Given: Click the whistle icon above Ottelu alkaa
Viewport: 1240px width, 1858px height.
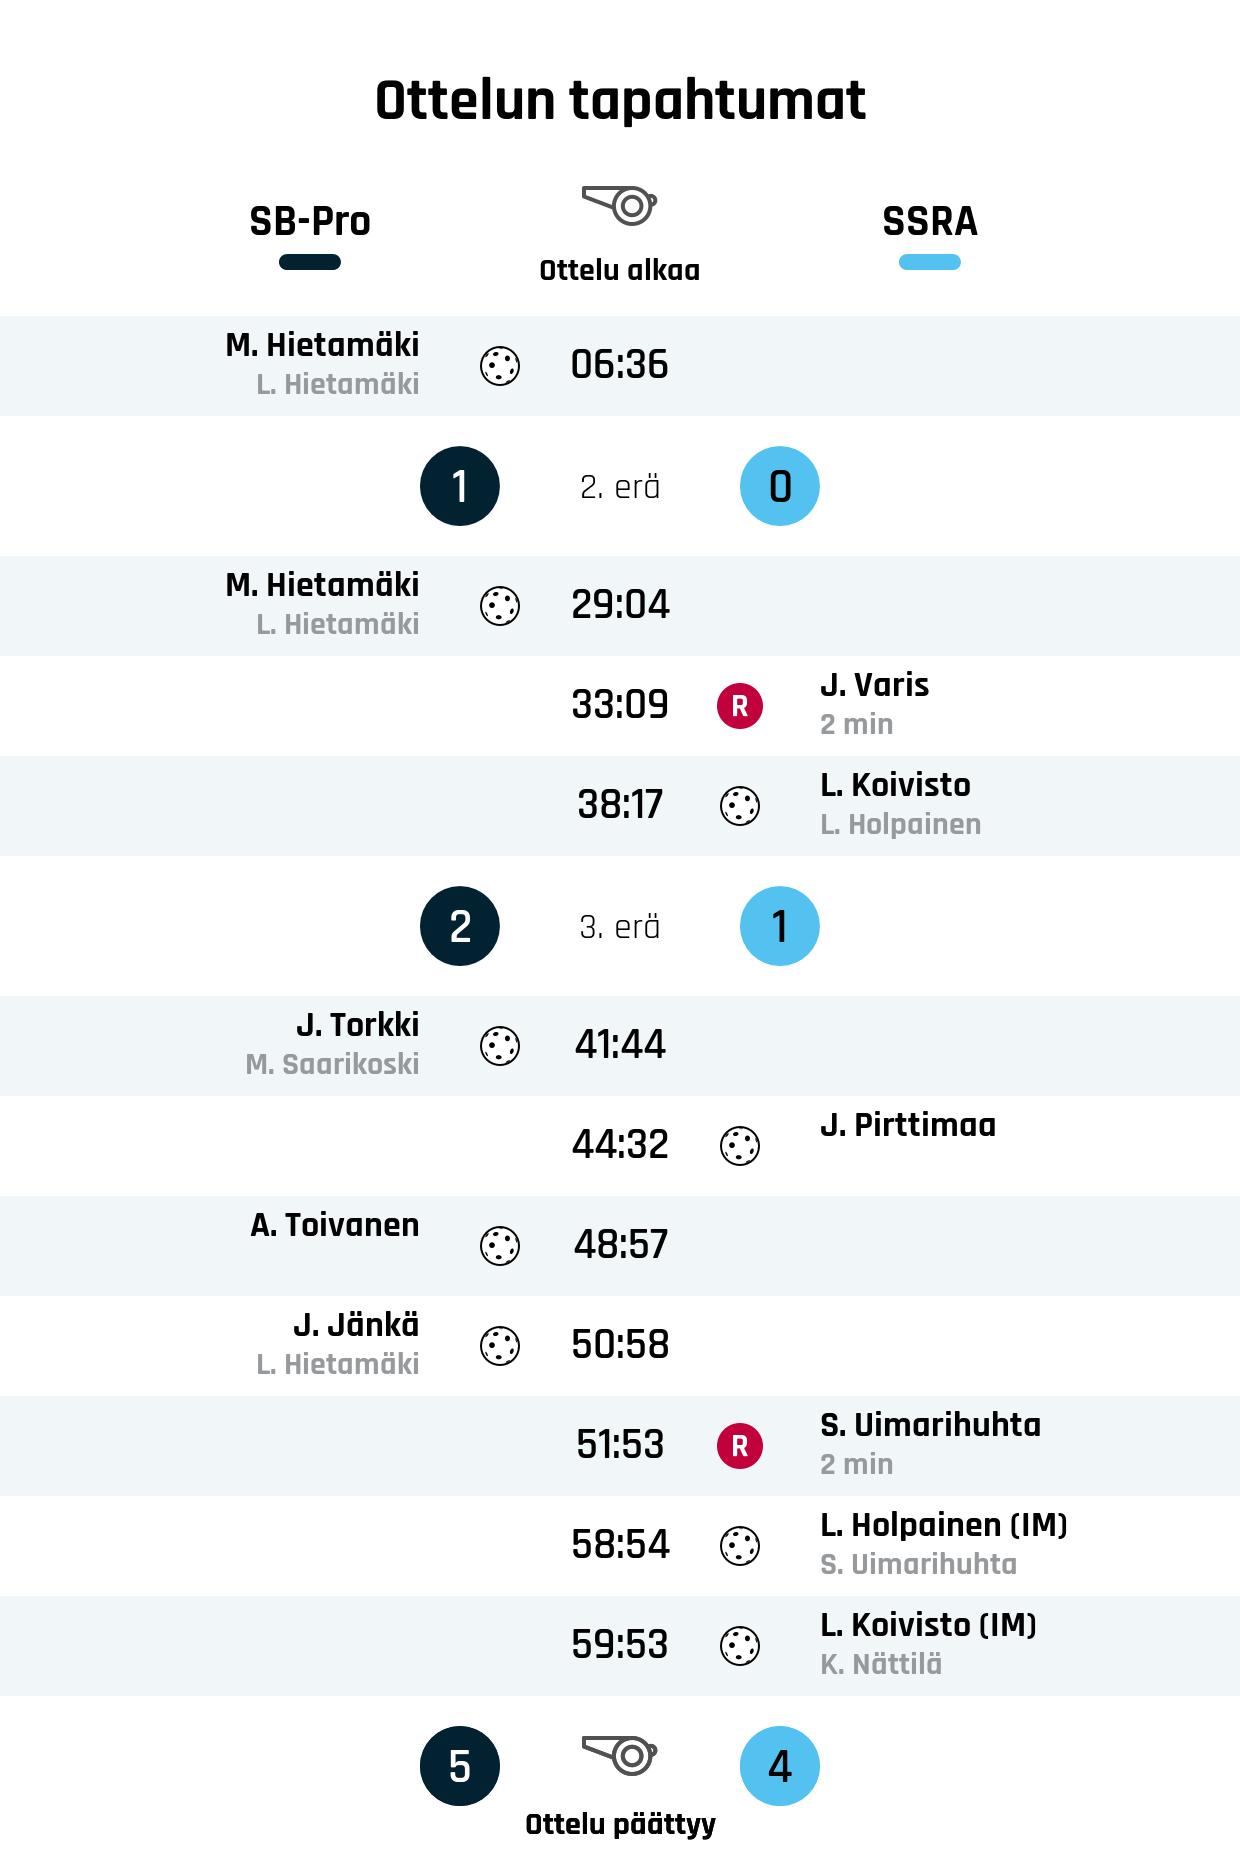Looking at the screenshot, I should (x=619, y=205).
